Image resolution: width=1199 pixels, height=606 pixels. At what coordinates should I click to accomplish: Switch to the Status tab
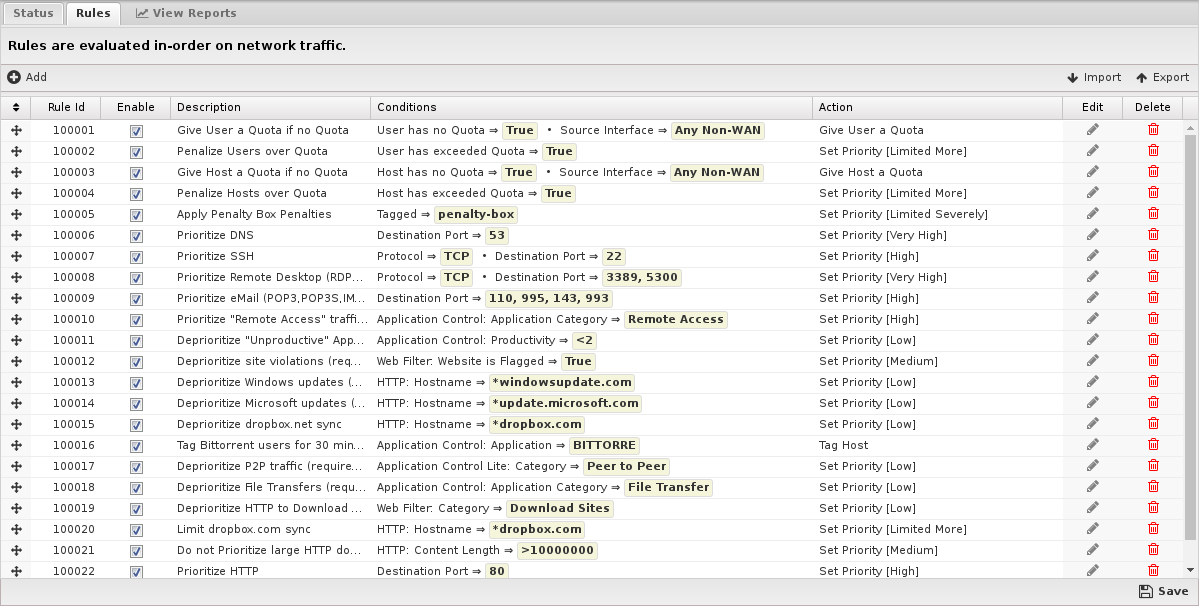pyautogui.click(x=33, y=13)
